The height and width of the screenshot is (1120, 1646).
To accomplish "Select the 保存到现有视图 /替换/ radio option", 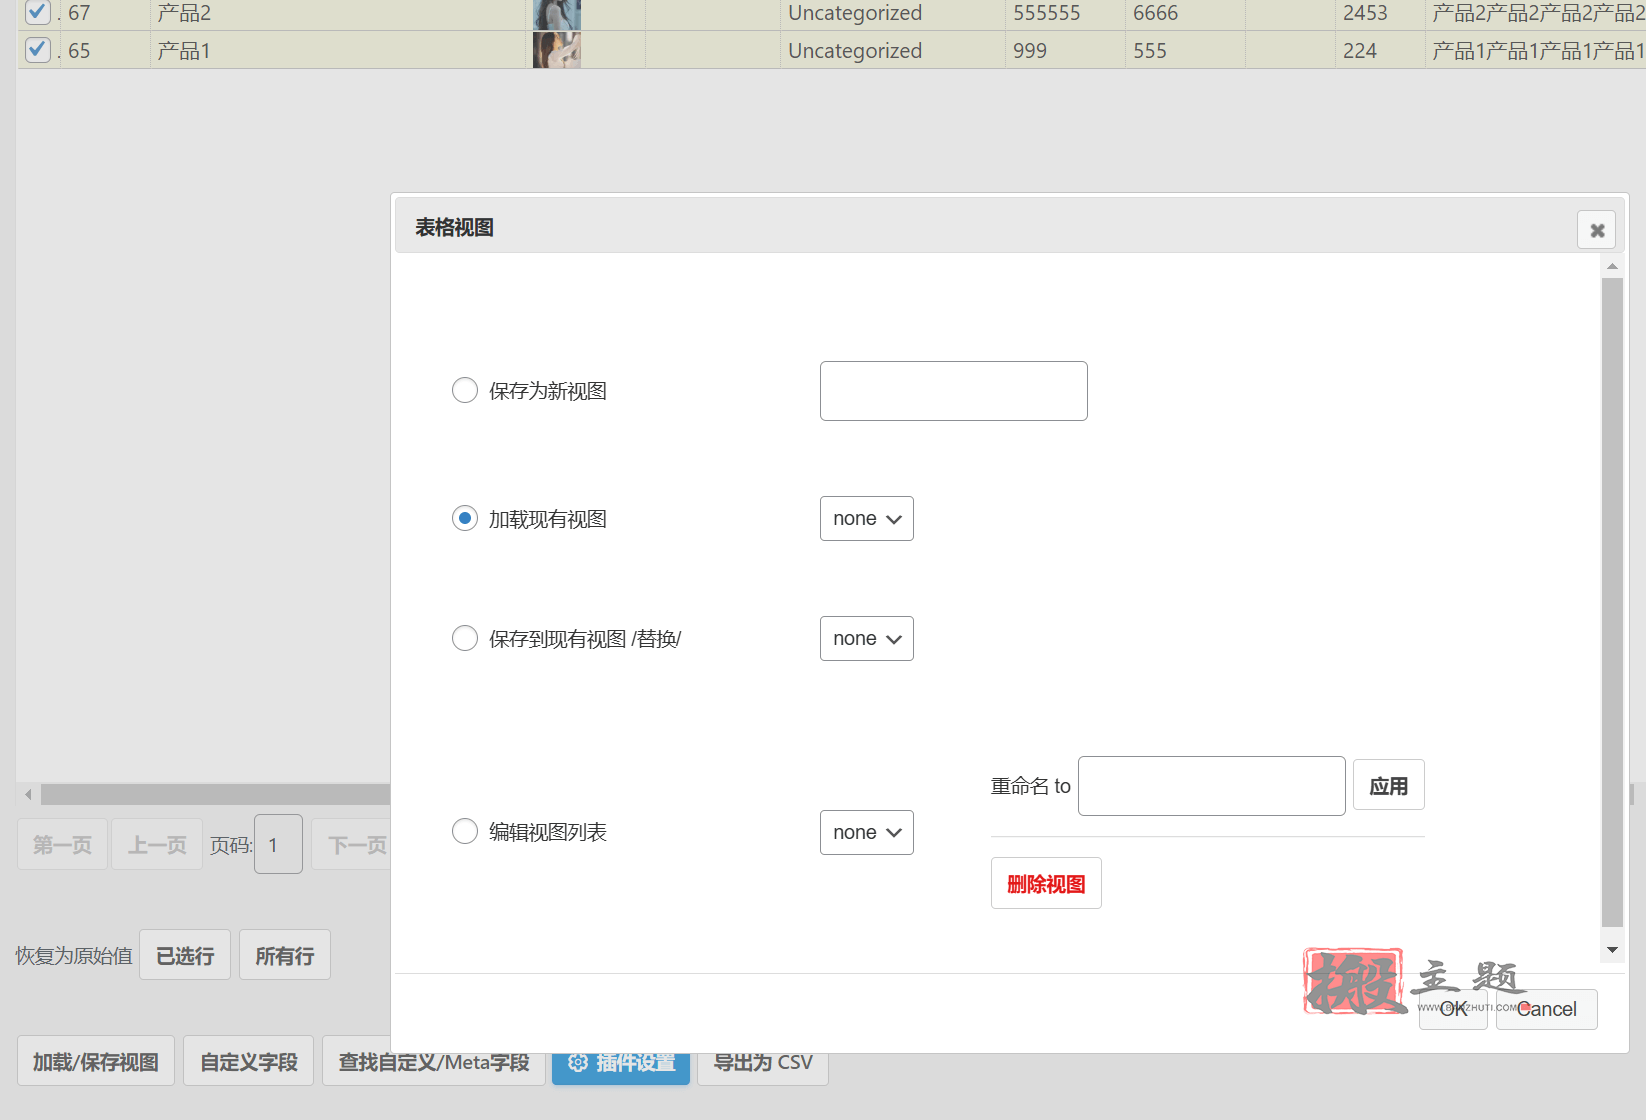I will tap(465, 638).
